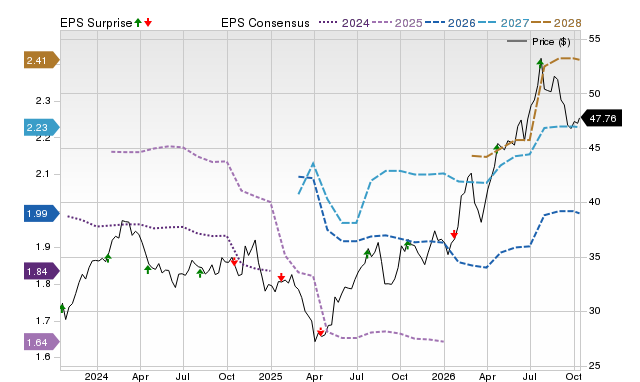The width and height of the screenshot is (640, 382).
Task: Click the 2.1 label on left EPS axis
Action: (x=43, y=174)
